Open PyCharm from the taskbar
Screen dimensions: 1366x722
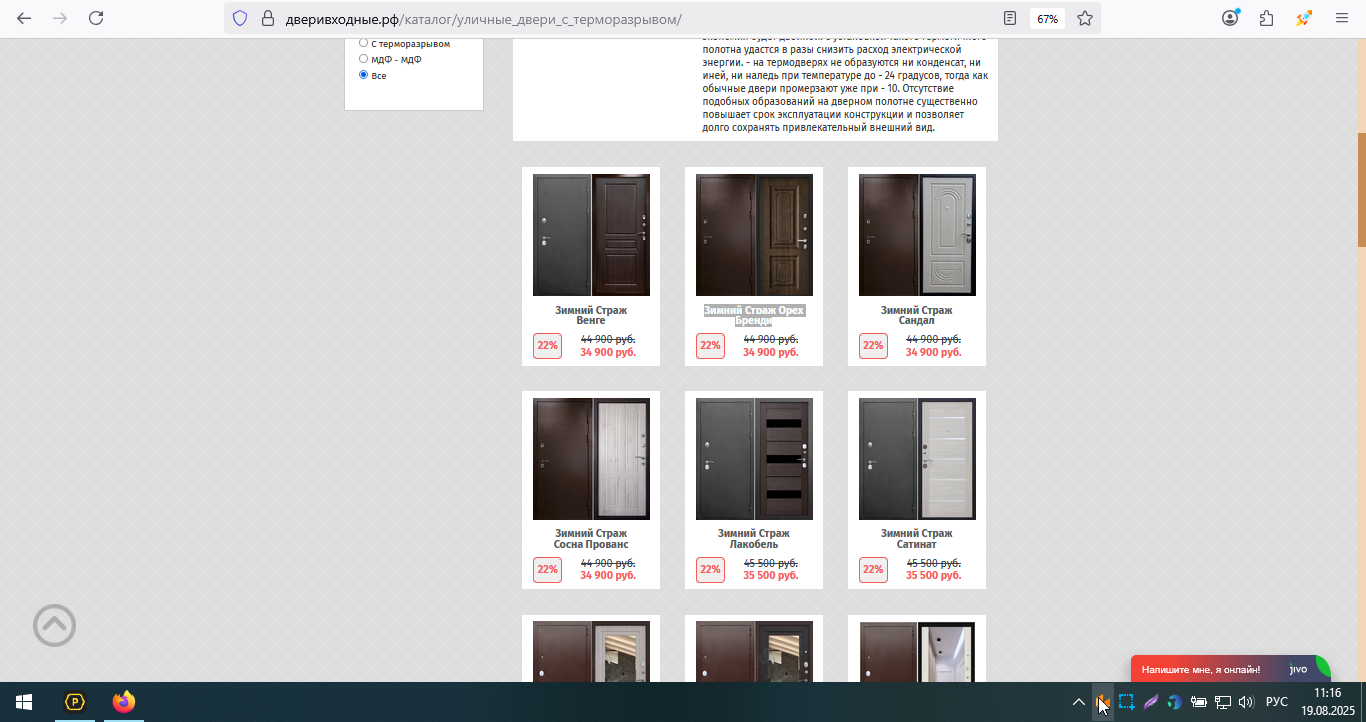click(x=75, y=702)
